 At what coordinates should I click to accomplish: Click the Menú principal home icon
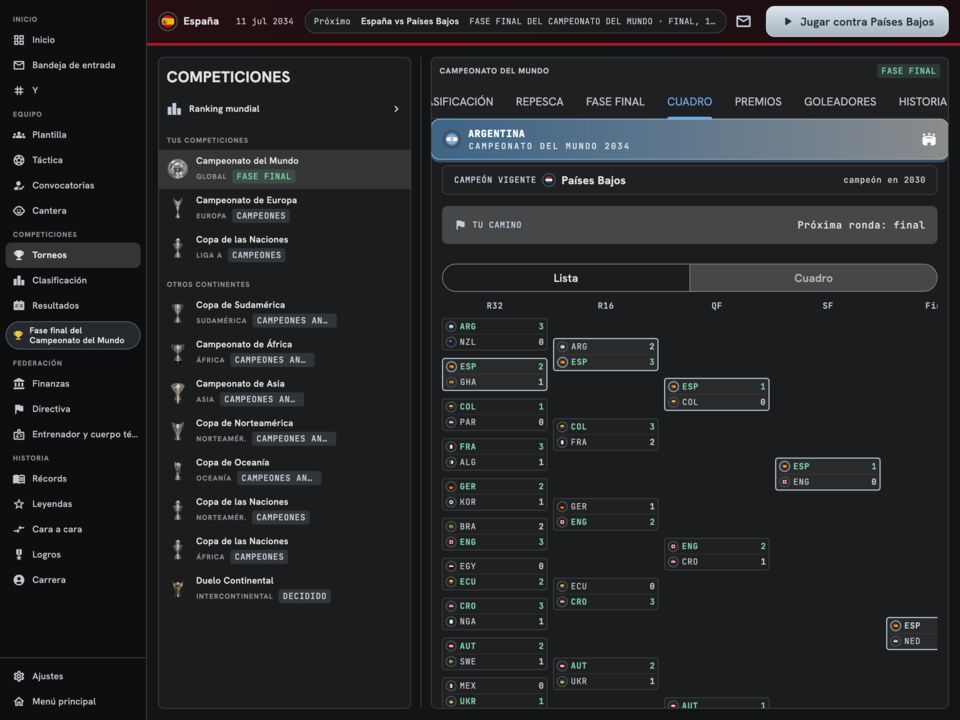click(x=19, y=702)
